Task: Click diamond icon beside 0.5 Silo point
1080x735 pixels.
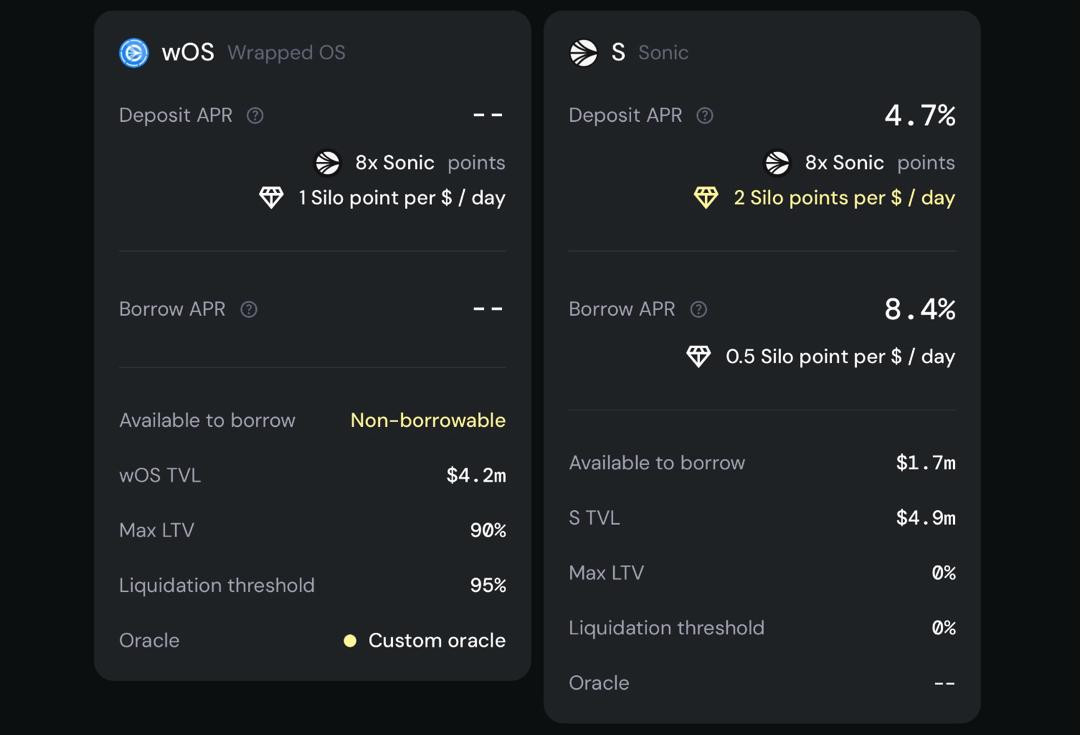Action: (698, 357)
